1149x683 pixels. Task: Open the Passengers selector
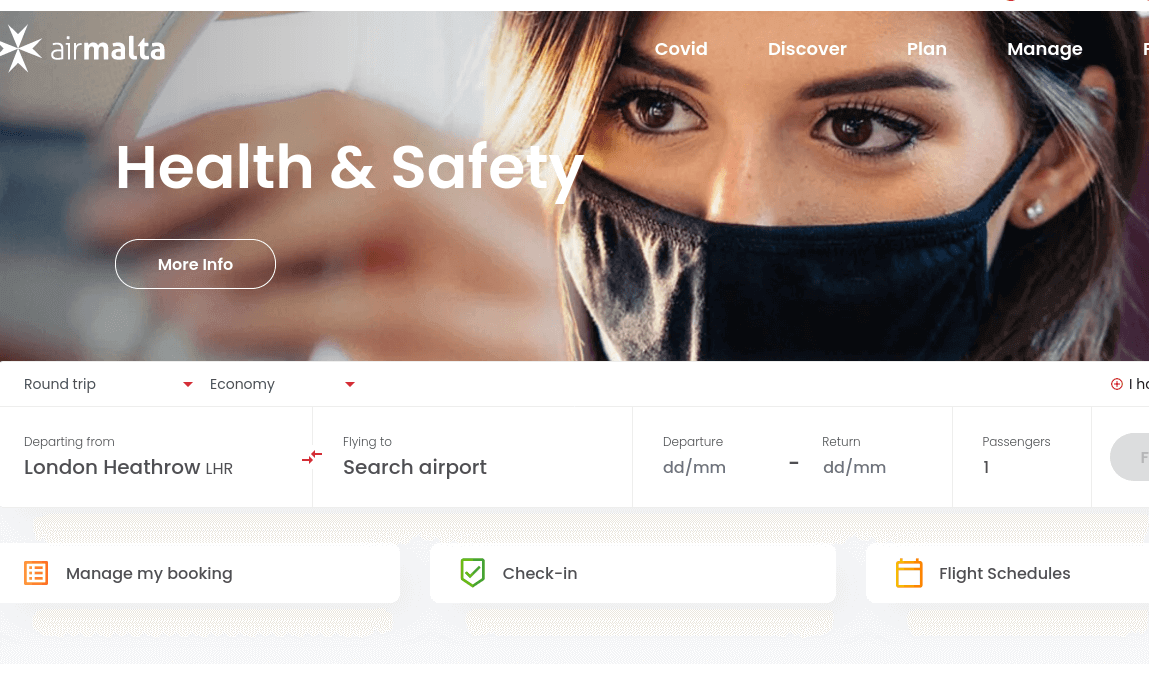point(1021,457)
